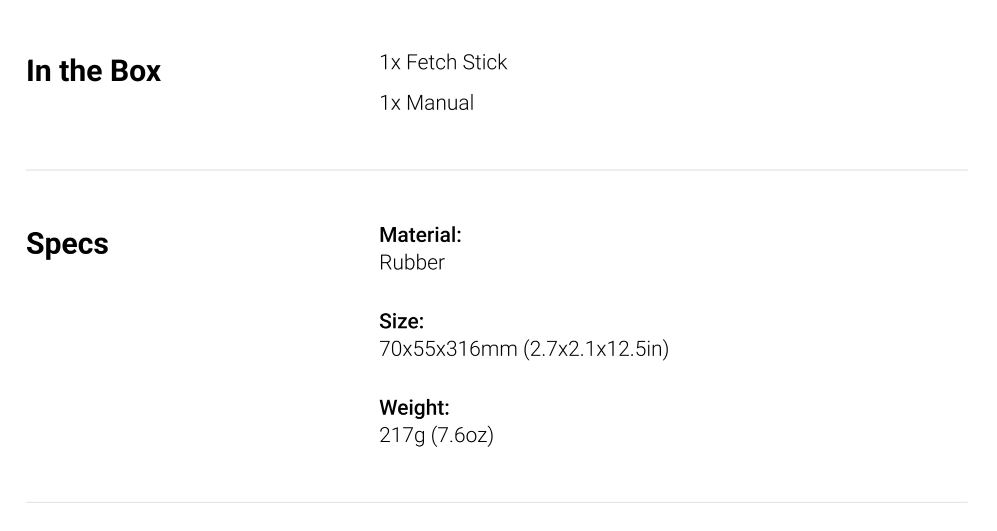Click the opening parenthesis before "2.7x2.1x12.5in"
Image resolution: width=997 pixels, height=531 pixels.
526,349
